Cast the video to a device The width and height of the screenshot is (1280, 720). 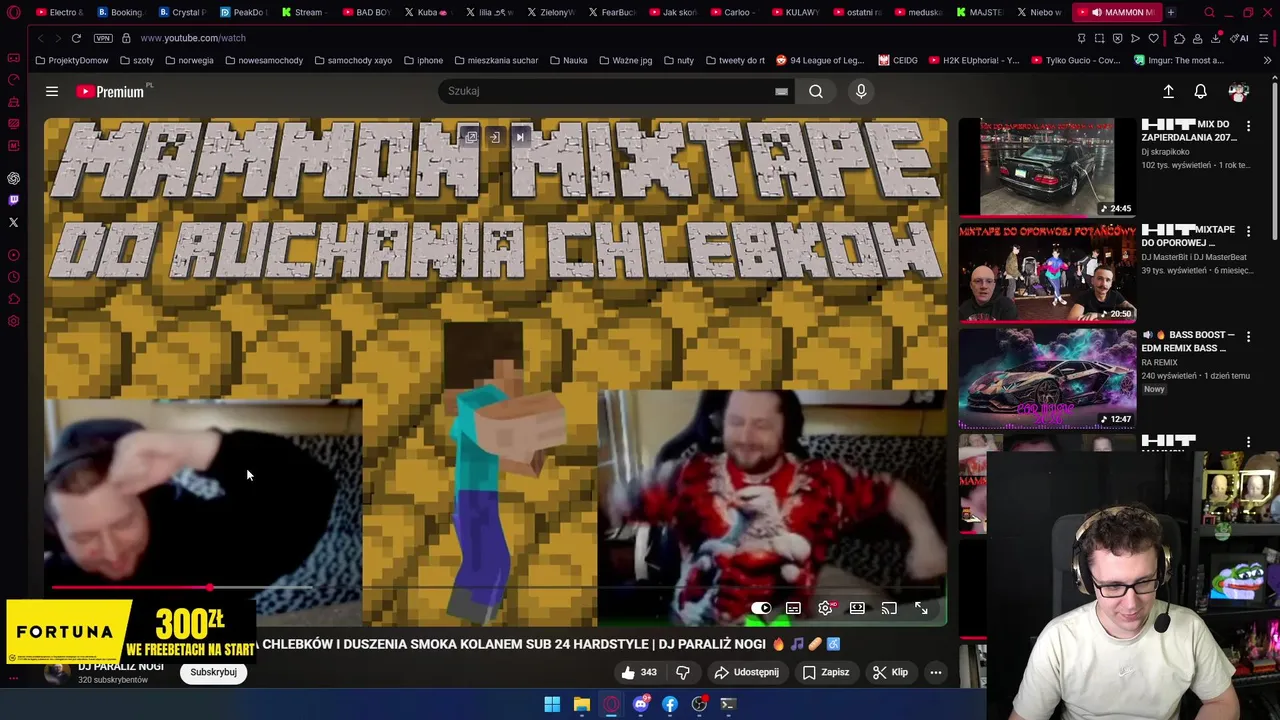pyautogui.click(x=889, y=608)
